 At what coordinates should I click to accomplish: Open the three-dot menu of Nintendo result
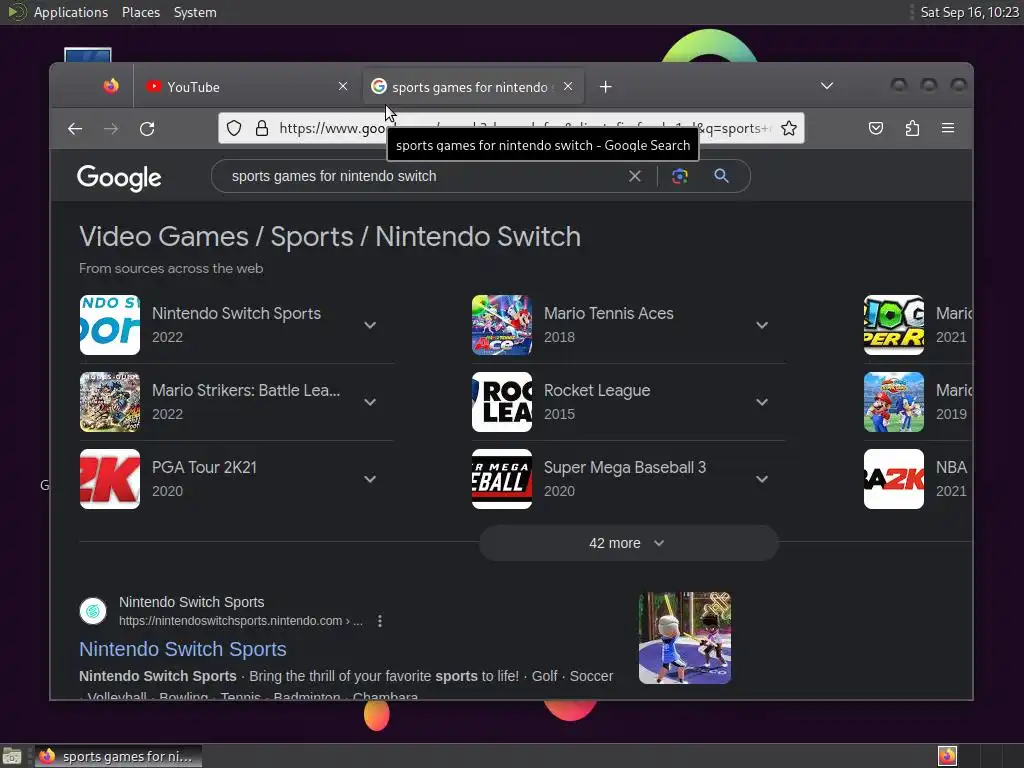click(x=380, y=621)
